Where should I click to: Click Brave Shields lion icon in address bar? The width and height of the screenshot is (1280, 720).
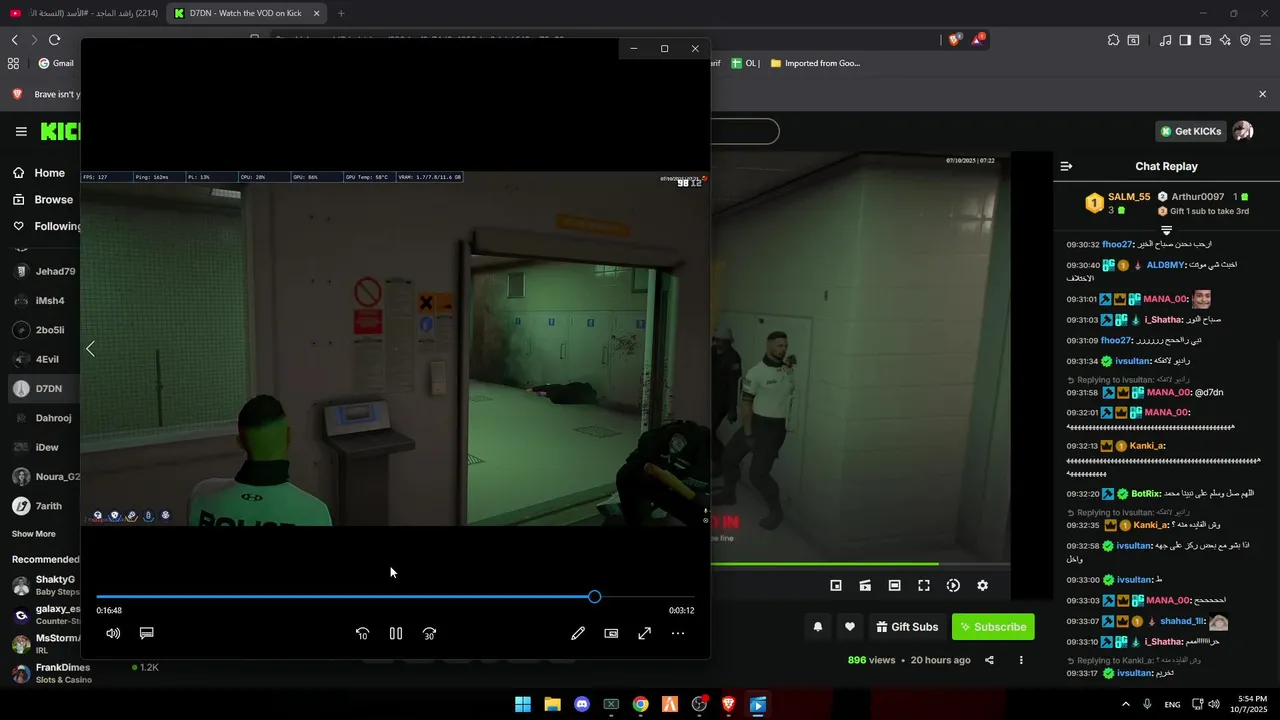955,40
